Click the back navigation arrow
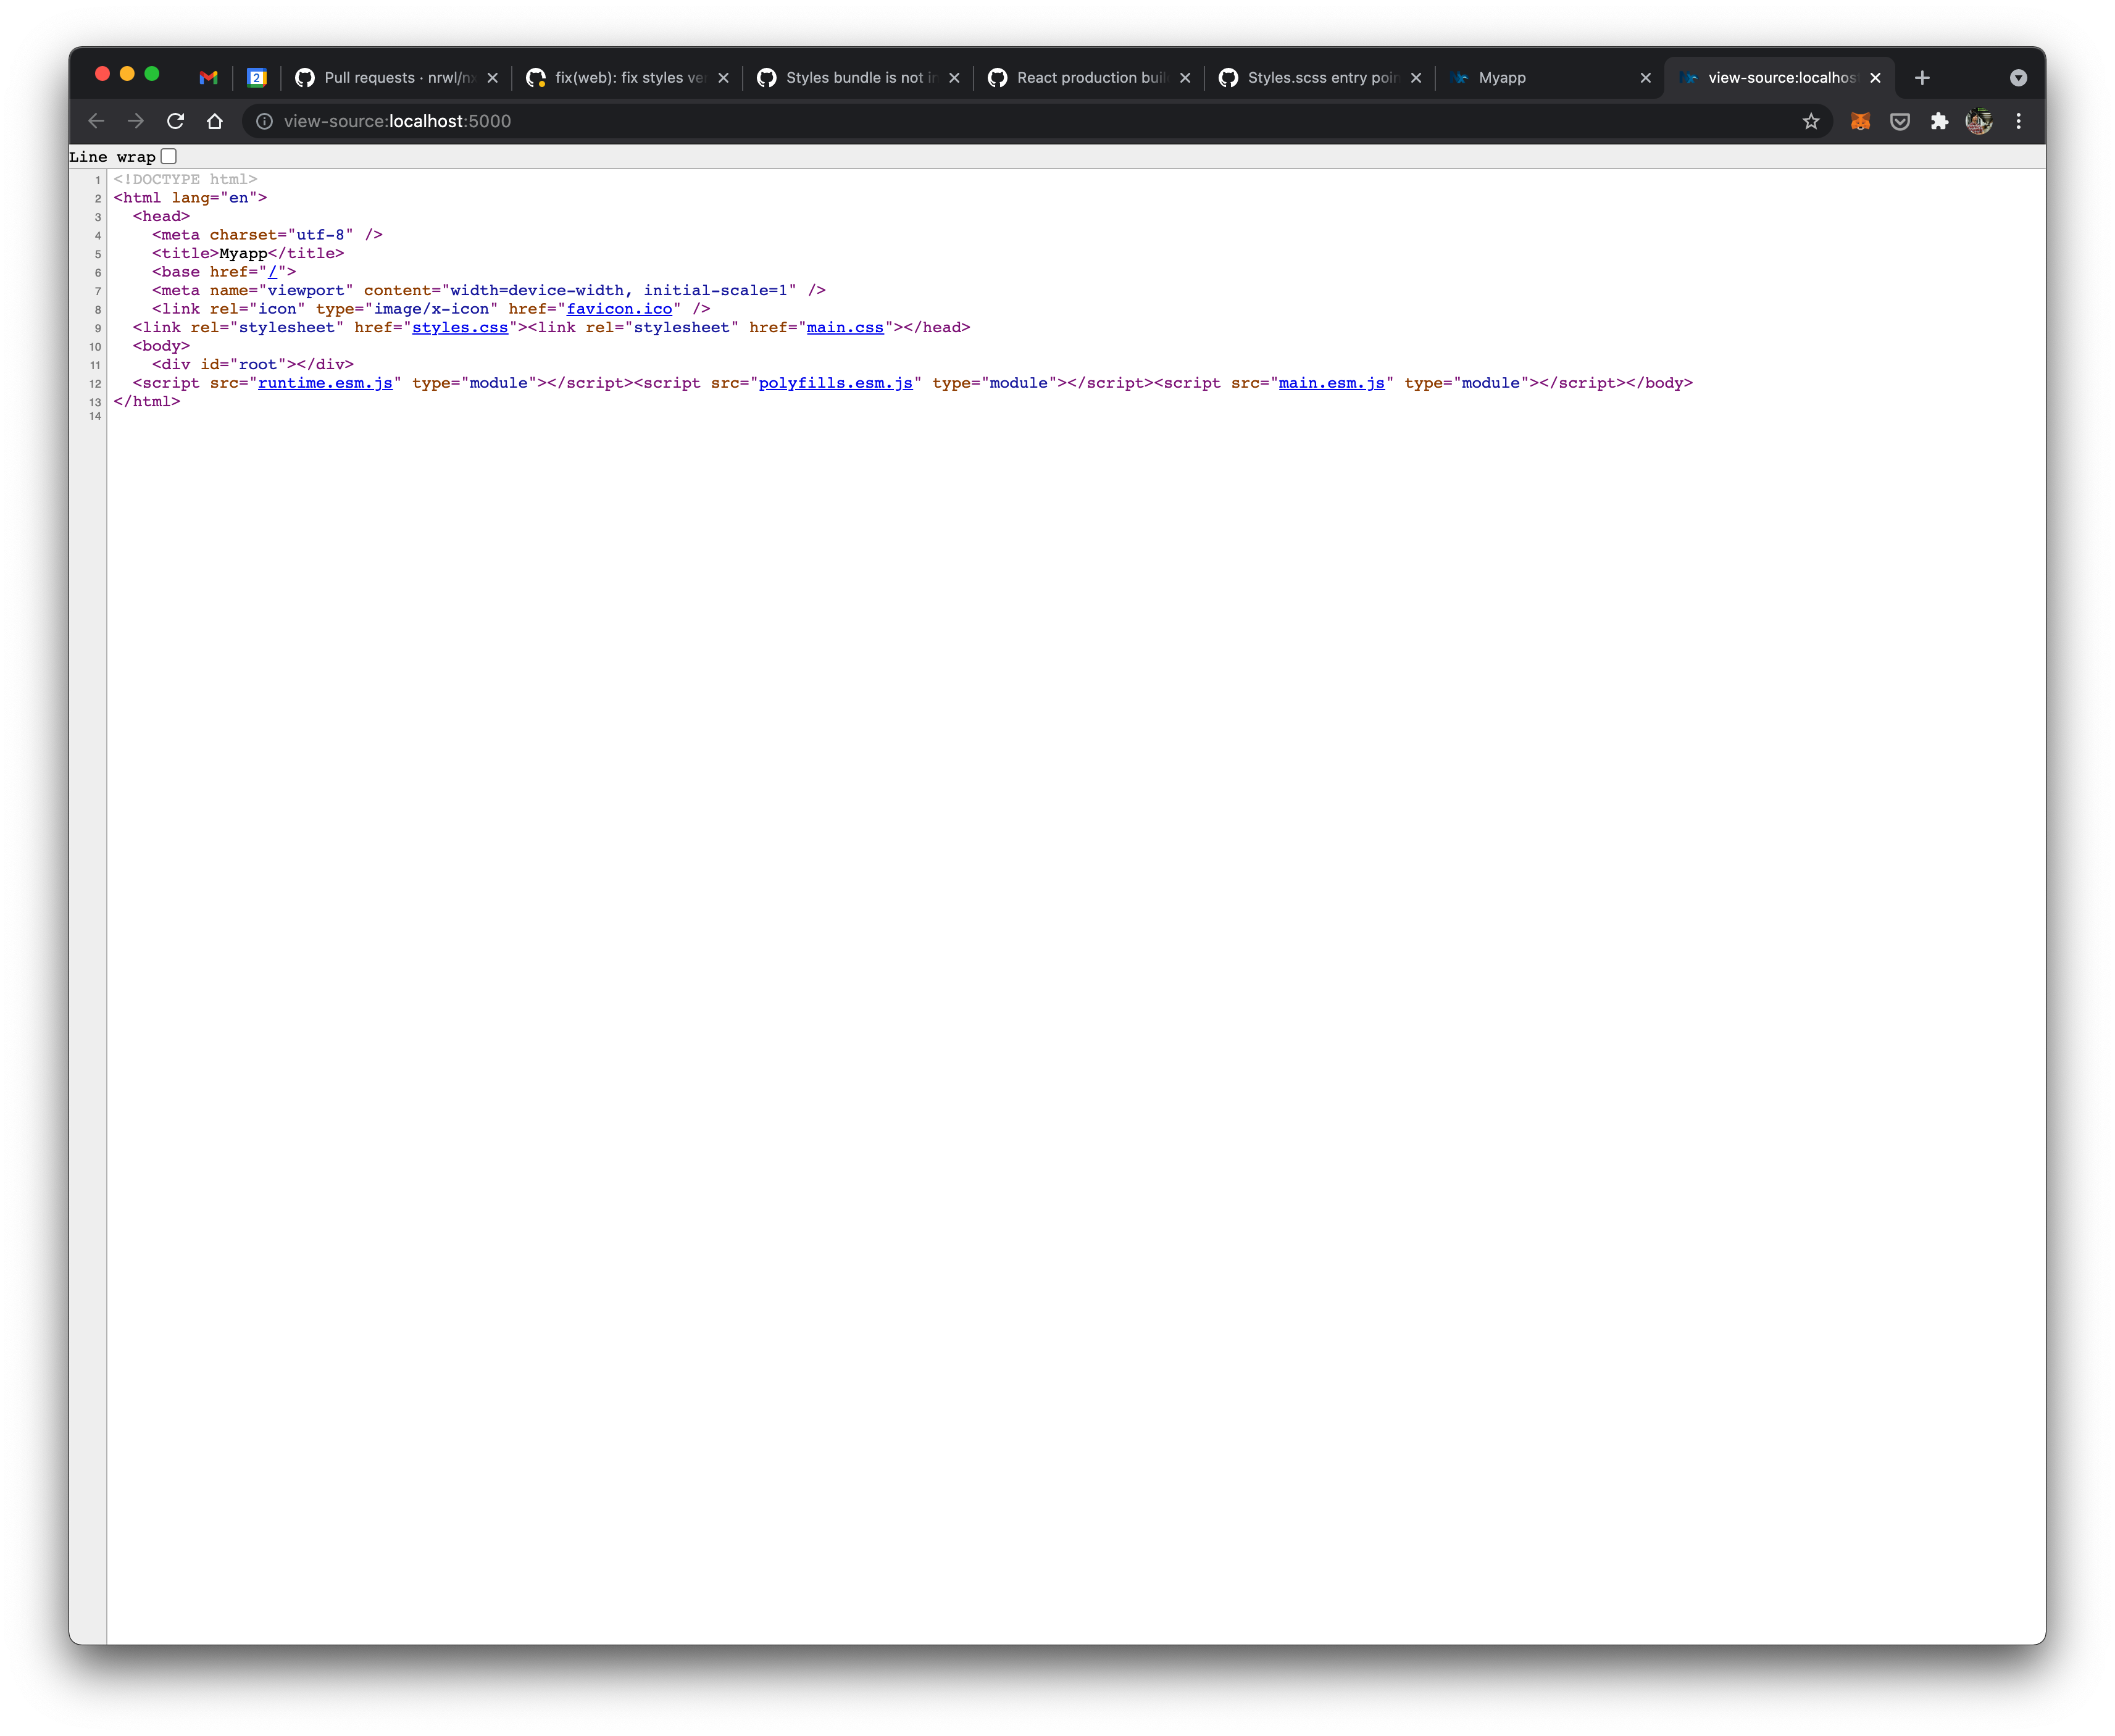This screenshot has height=1736, width=2115. (x=95, y=121)
